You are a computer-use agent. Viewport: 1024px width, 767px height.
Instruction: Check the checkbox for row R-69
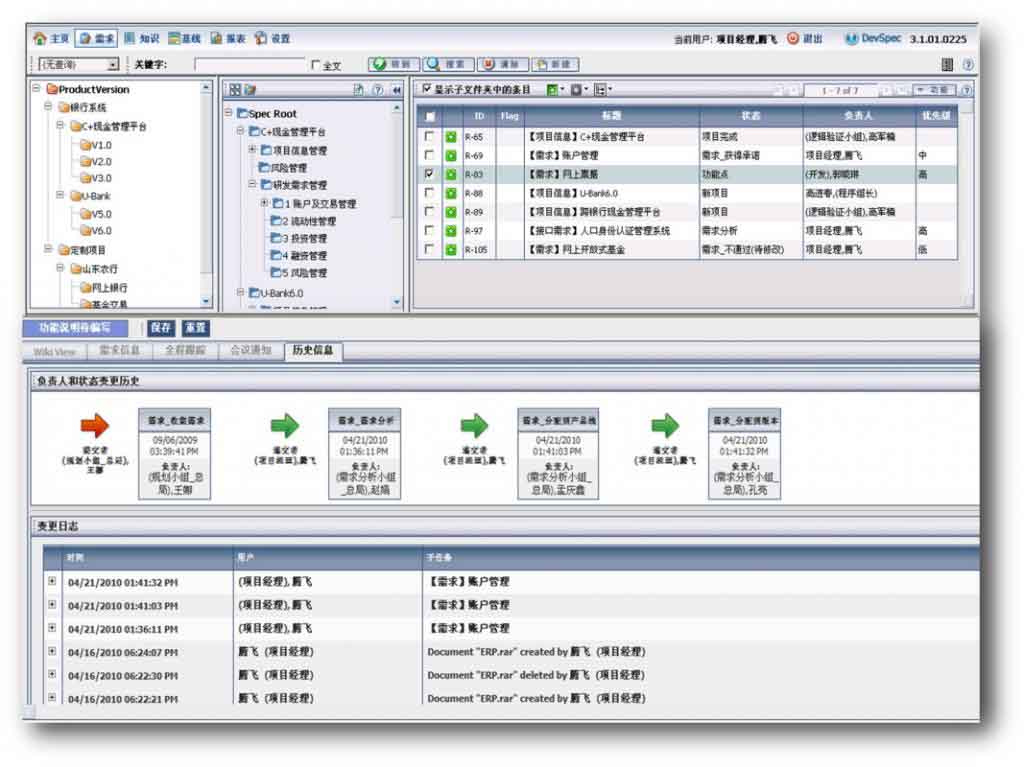coord(429,156)
